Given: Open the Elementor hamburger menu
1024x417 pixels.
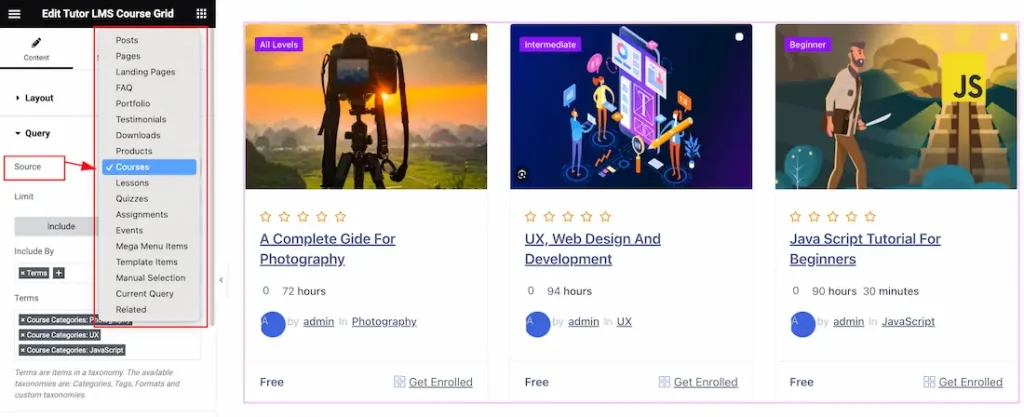Looking at the screenshot, I should (x=14, y=14).
